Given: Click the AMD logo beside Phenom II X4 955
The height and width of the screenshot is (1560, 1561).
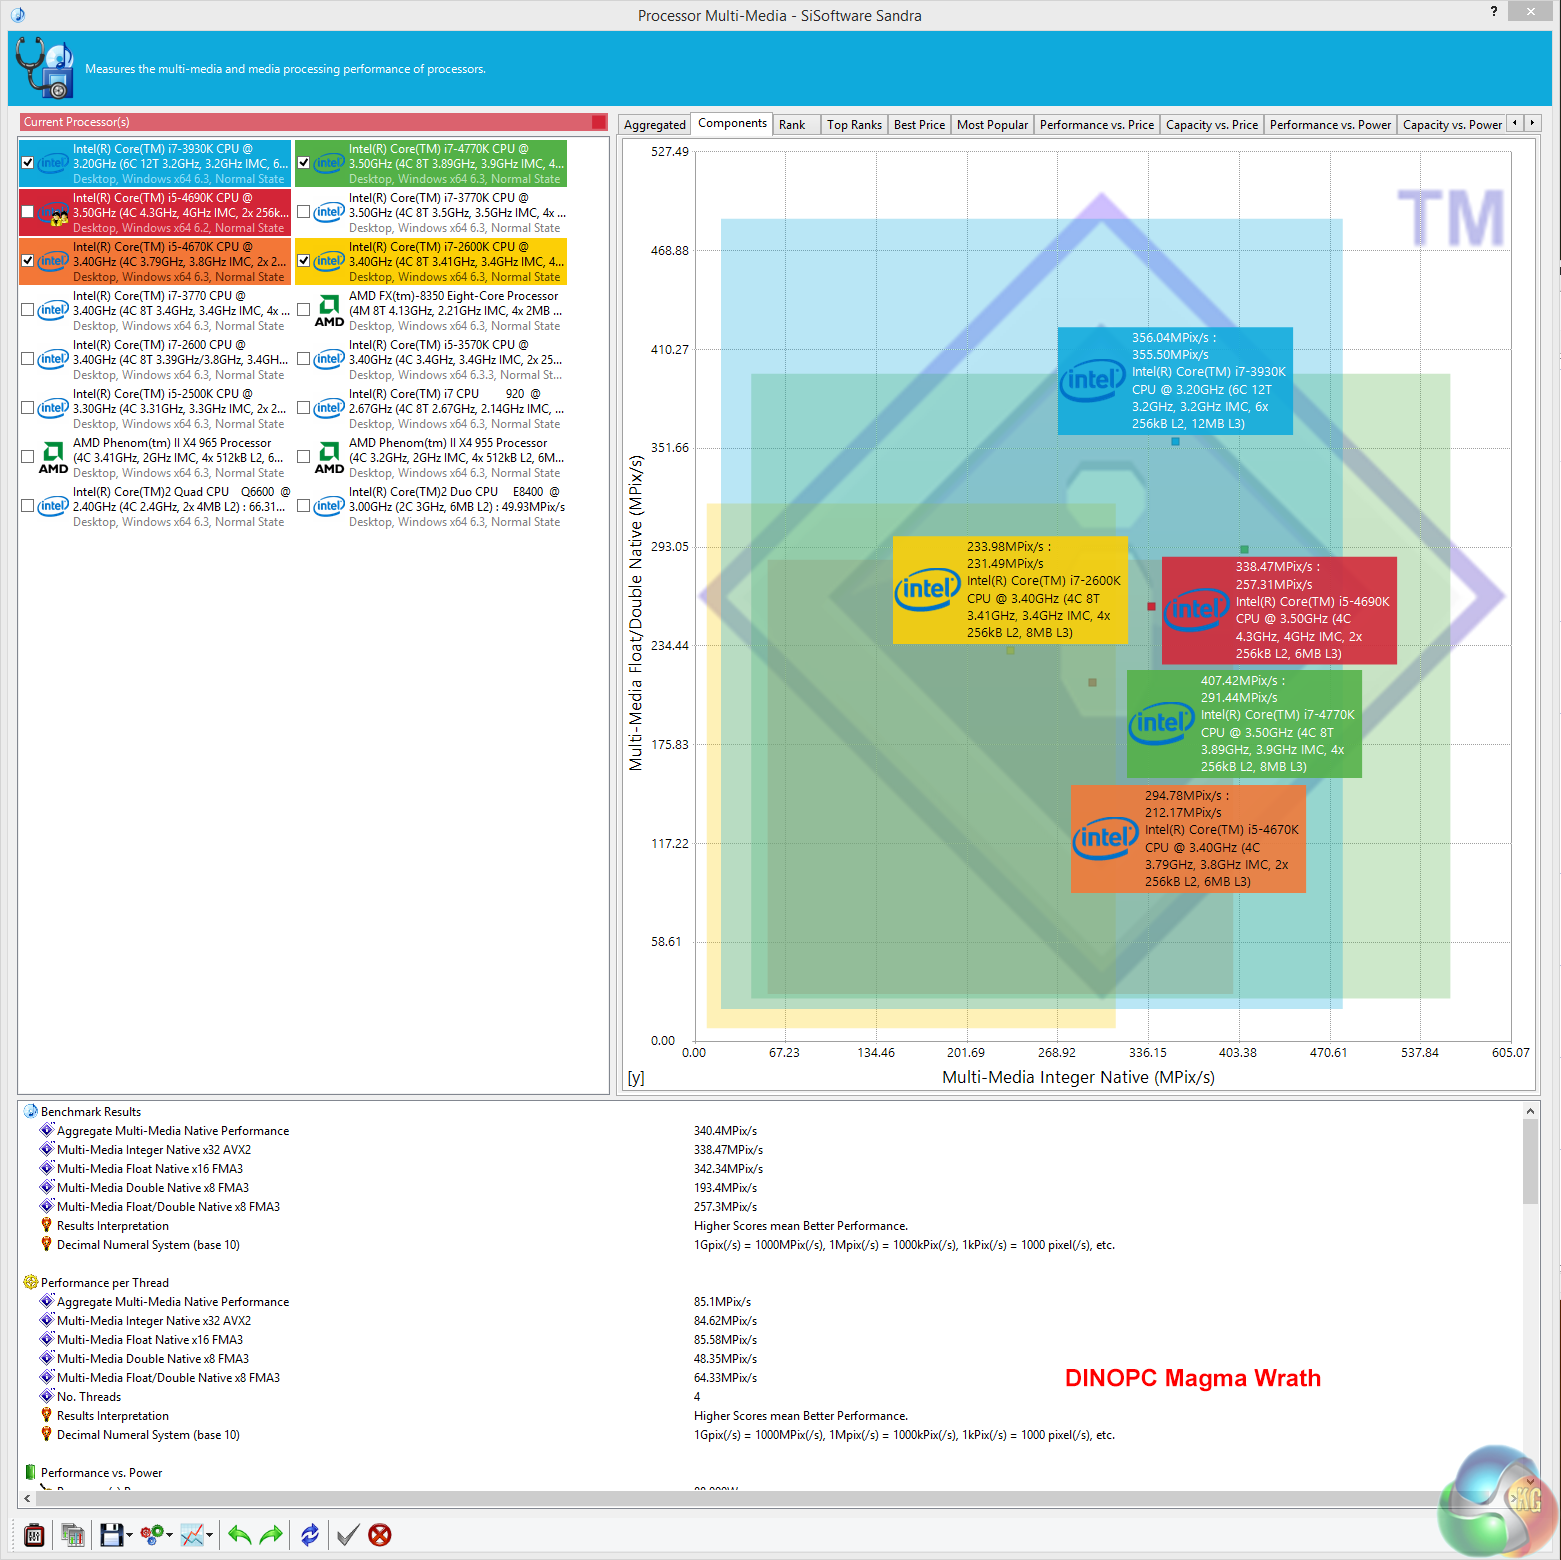Looking at the screenshot, I should tap(329, 458).
